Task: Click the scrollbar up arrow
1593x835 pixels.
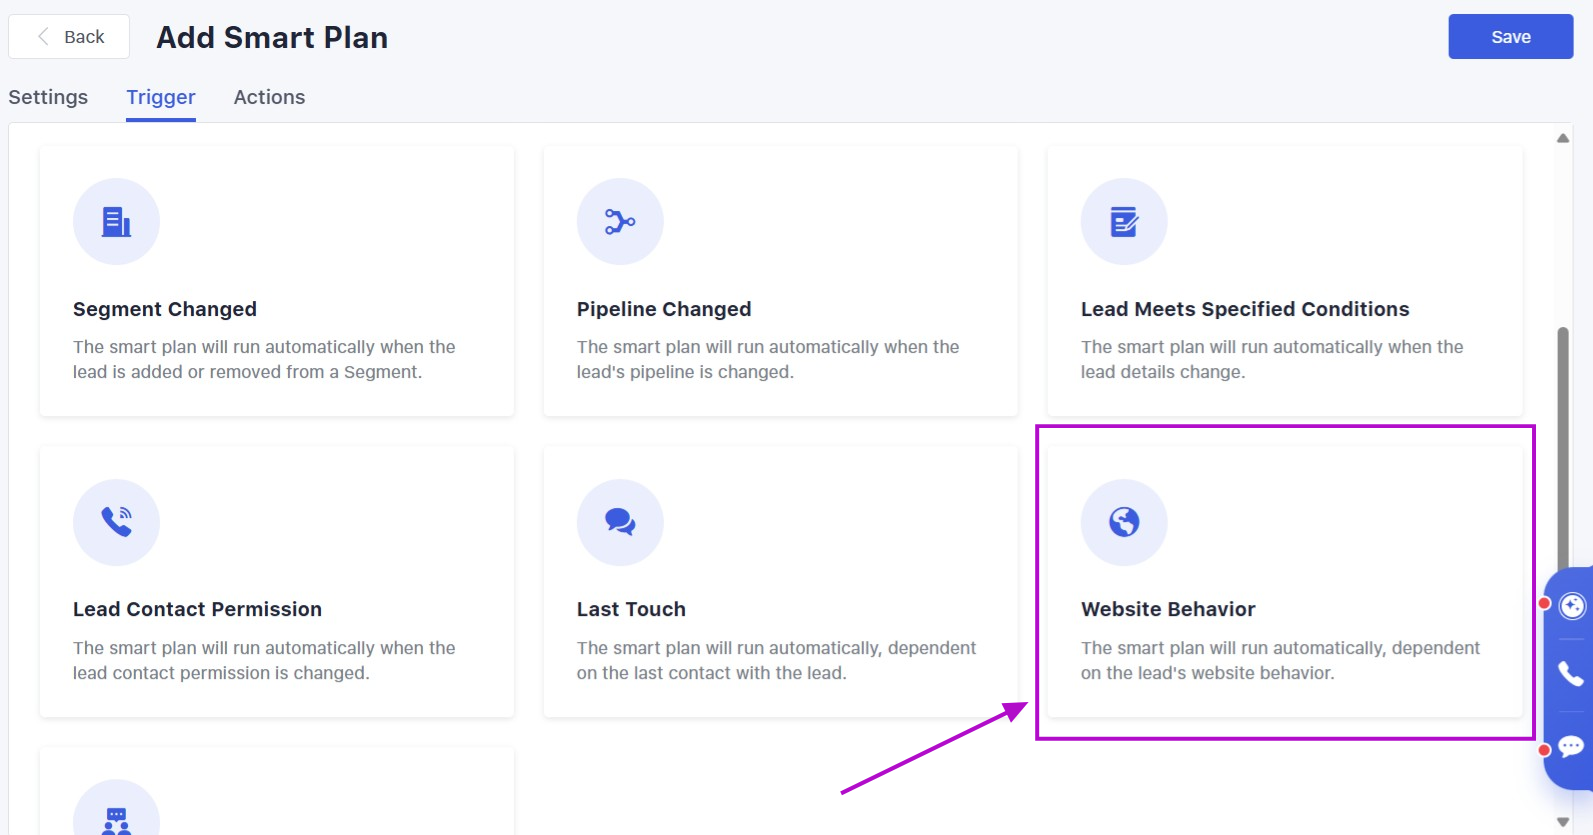Action: coord(1563,138)
